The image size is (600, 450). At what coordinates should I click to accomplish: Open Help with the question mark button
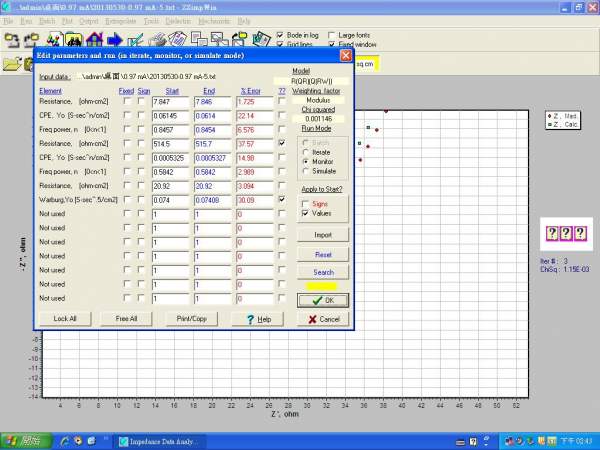coord(258,318)
